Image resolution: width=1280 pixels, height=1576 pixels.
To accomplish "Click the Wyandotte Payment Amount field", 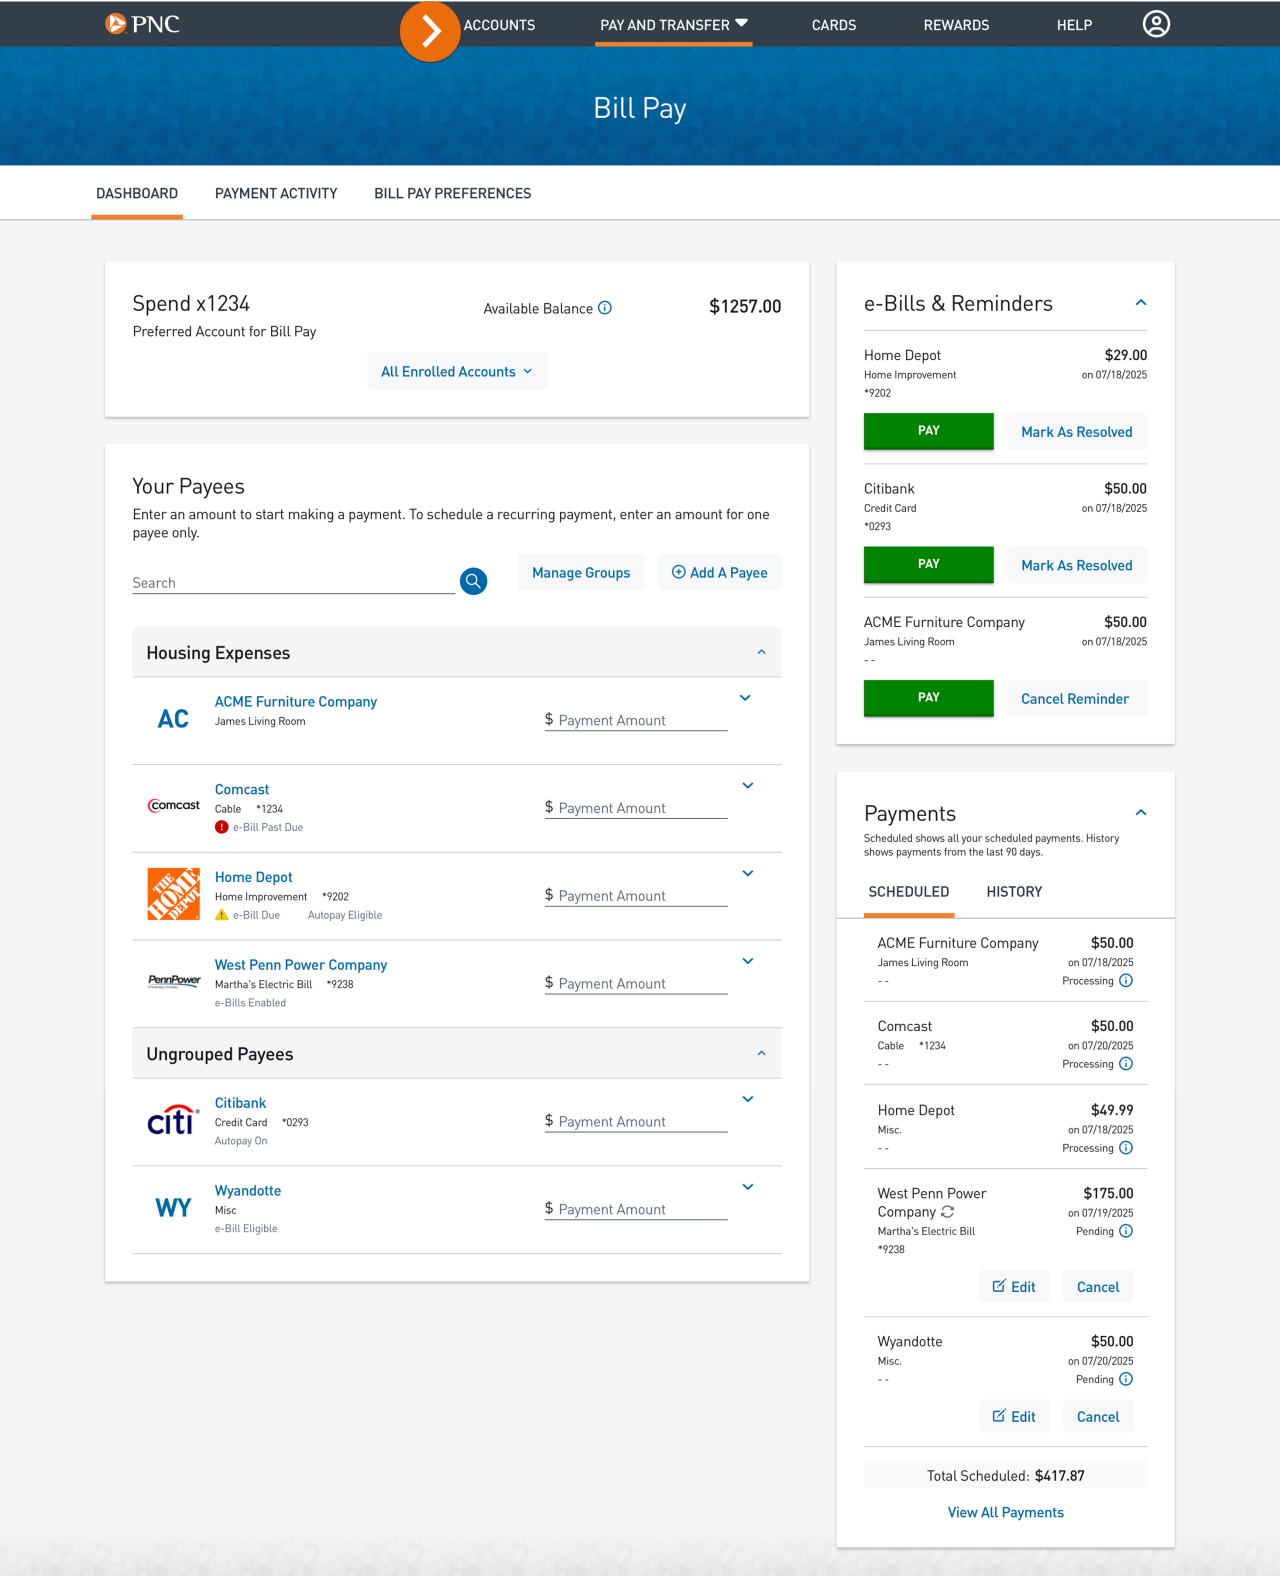I will pyautogui.click(x=636, y=1209).
